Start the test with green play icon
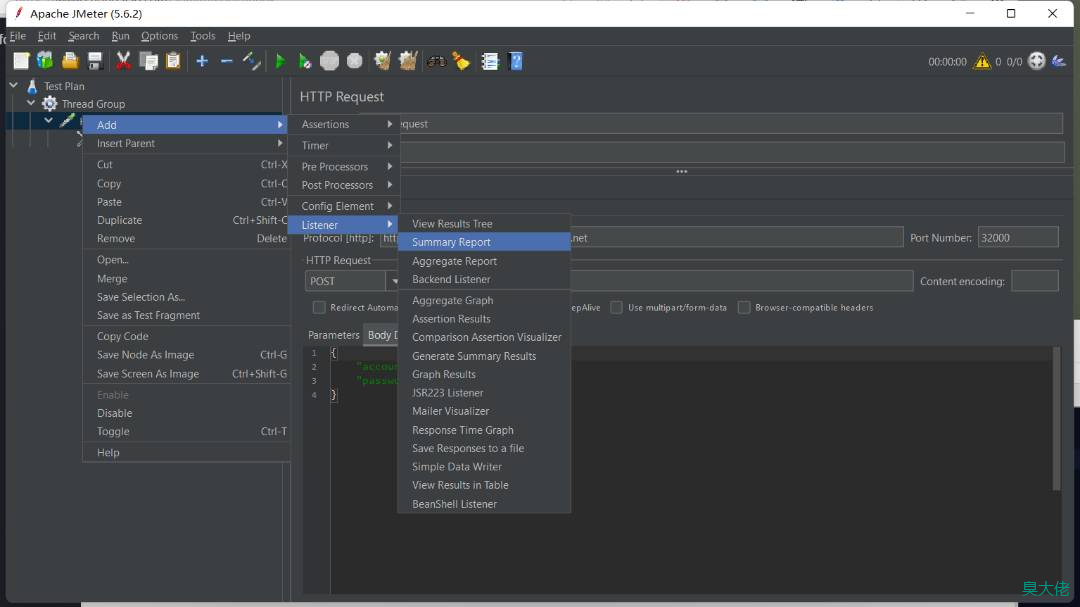Screen dimensions: 1080x607 pyautogui.click(x=280, y=61)
